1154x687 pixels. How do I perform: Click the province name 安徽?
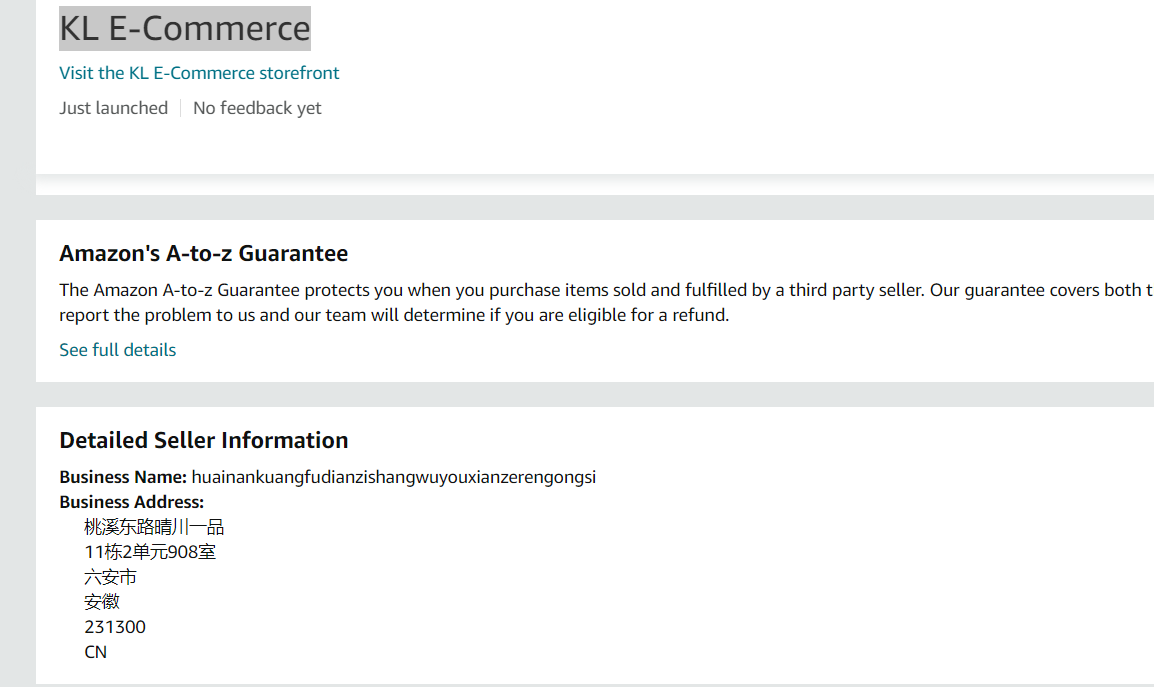coord(101,601)
